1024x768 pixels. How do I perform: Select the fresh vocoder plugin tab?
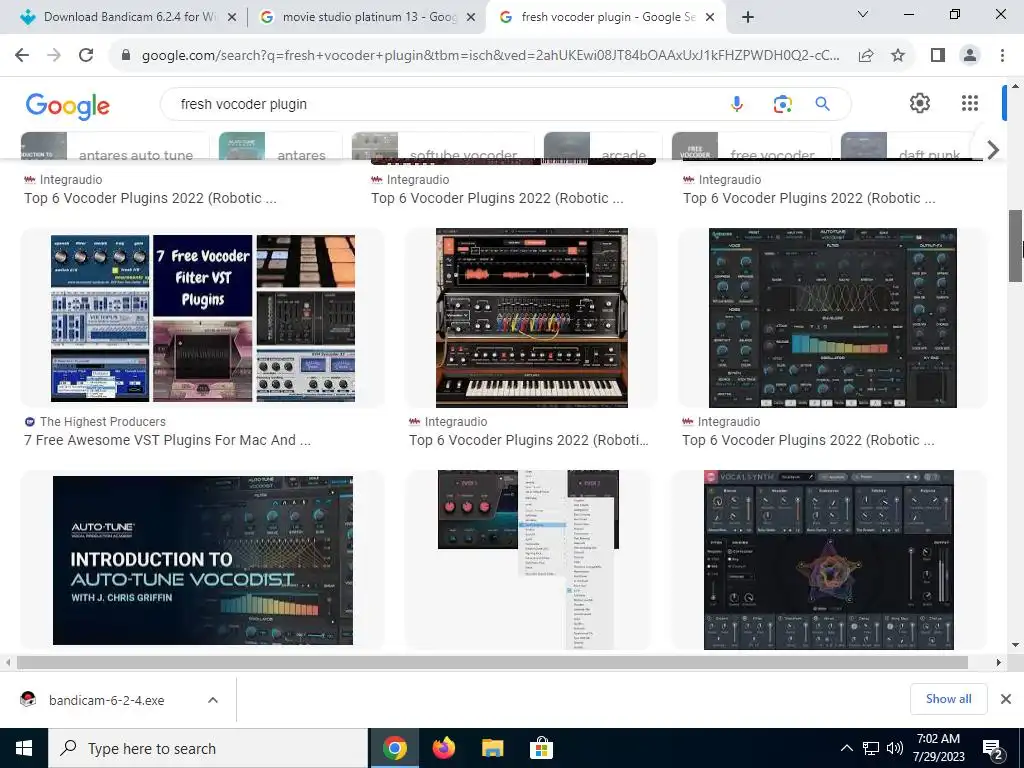click(604, 17)
